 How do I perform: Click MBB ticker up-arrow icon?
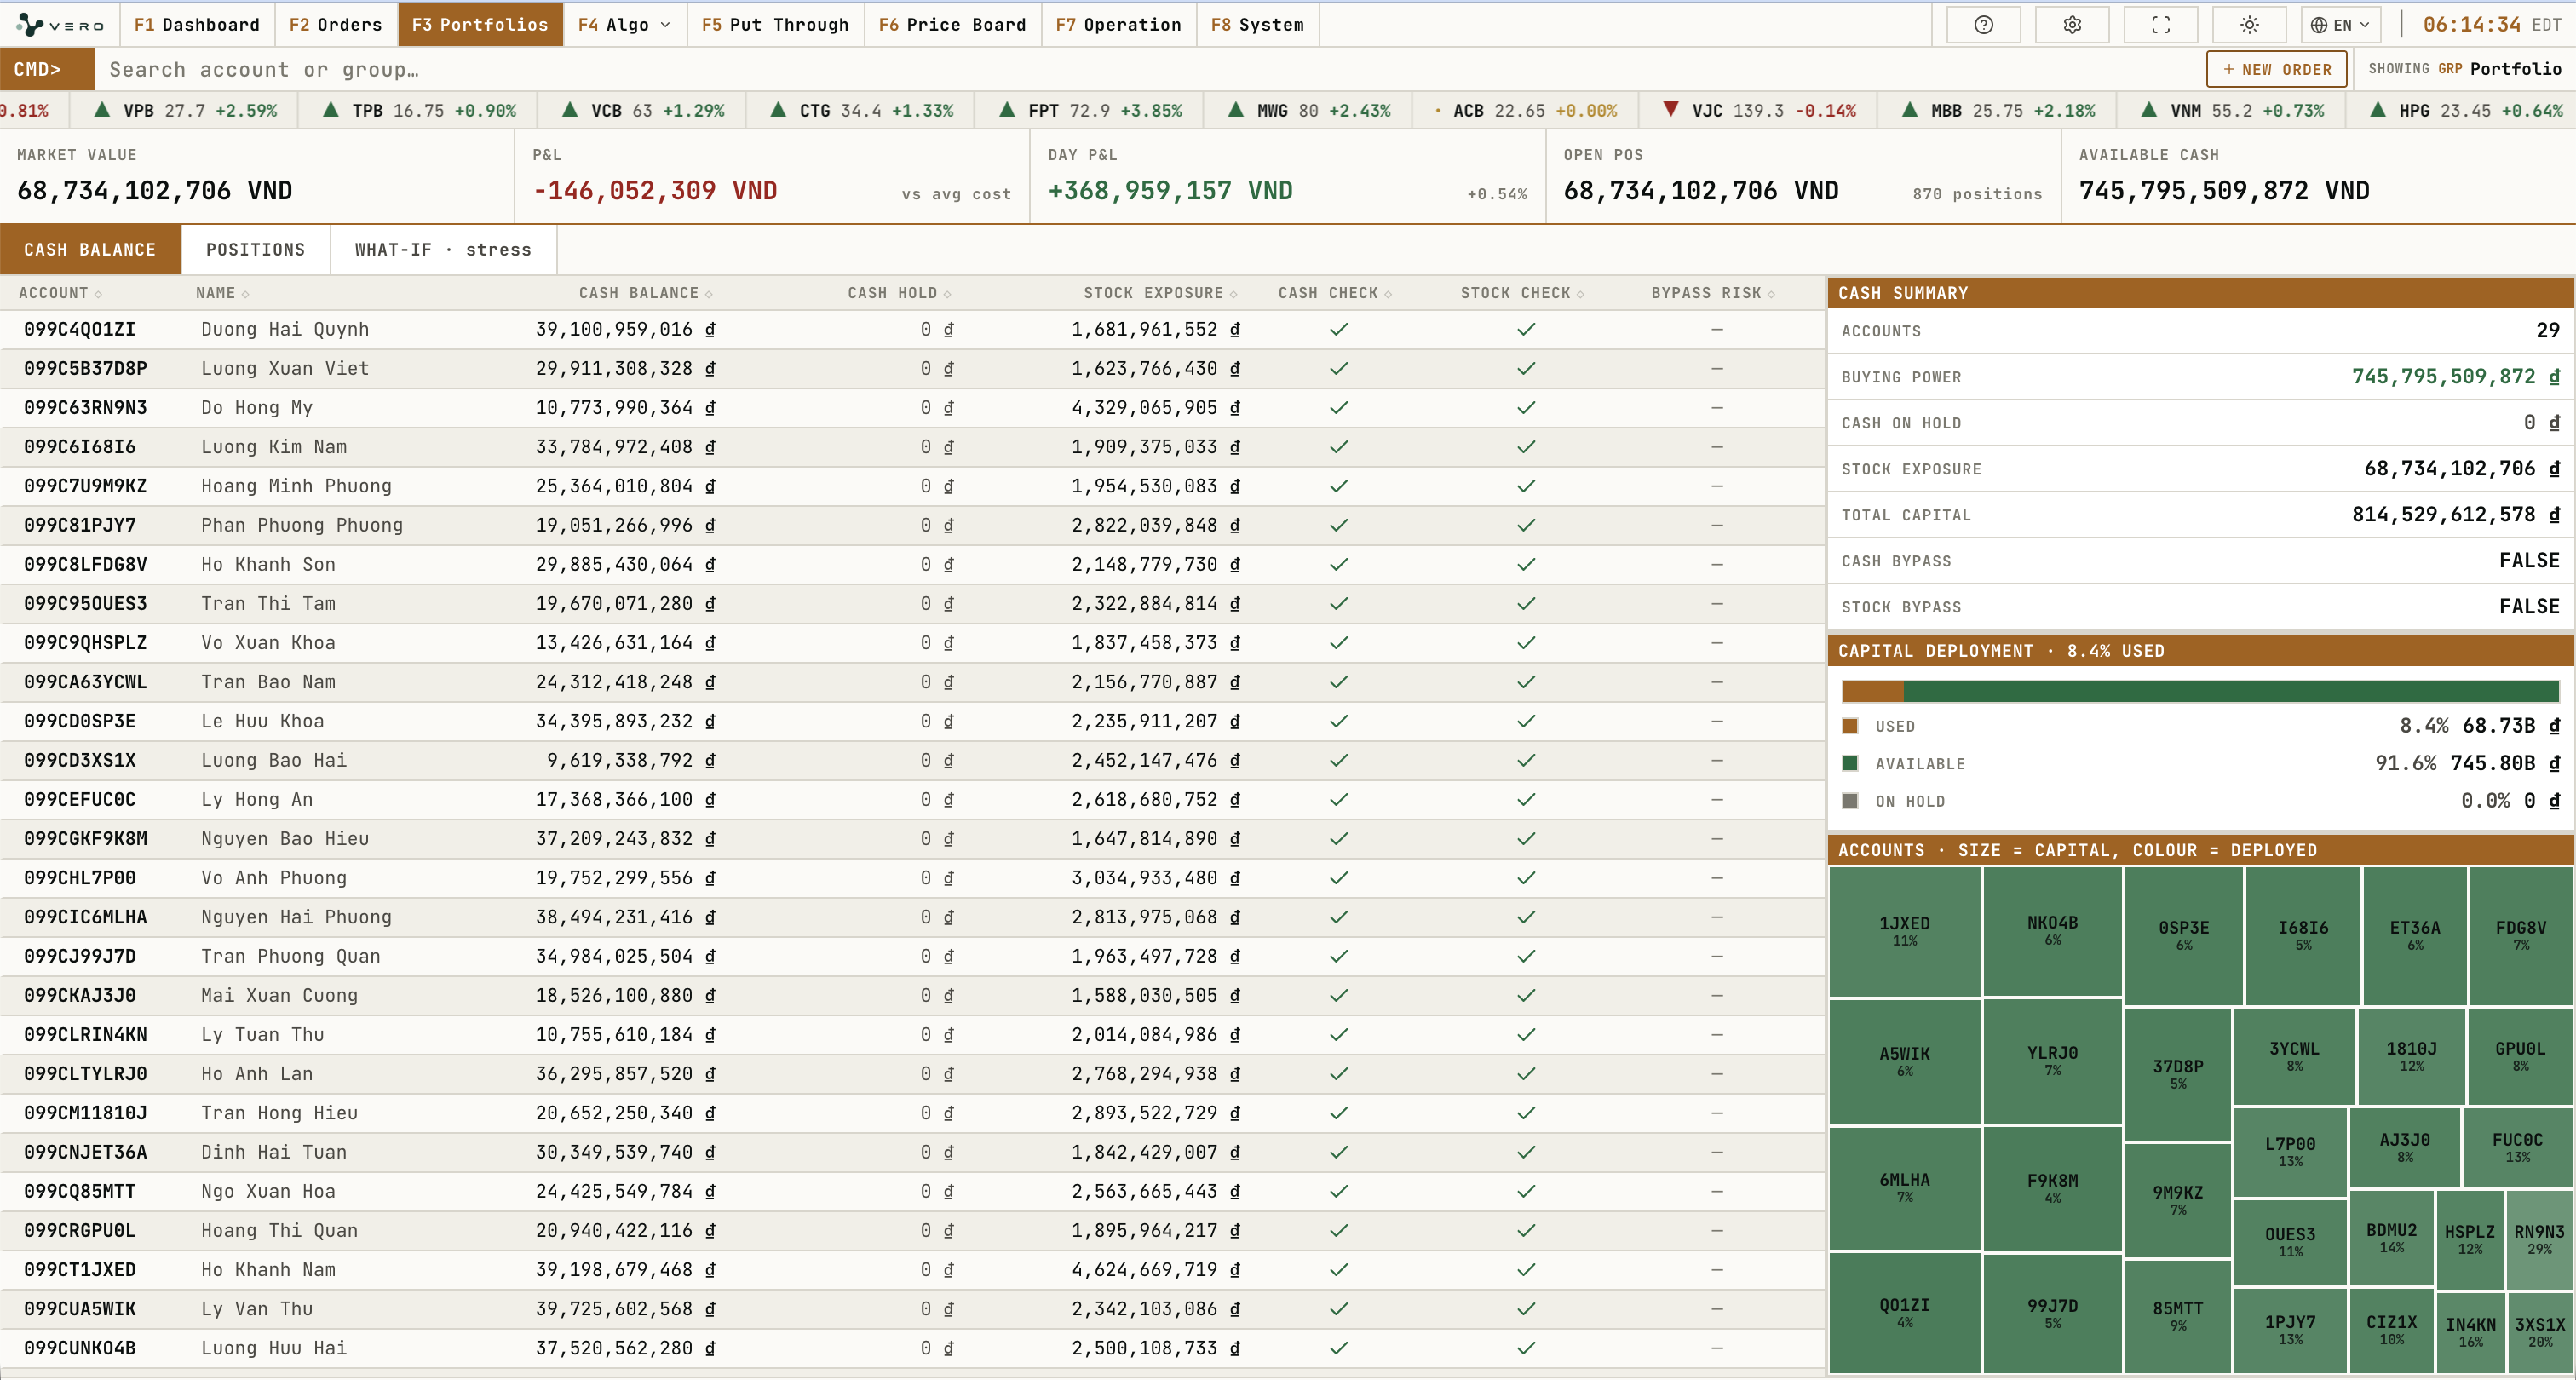pos(1910,110)
